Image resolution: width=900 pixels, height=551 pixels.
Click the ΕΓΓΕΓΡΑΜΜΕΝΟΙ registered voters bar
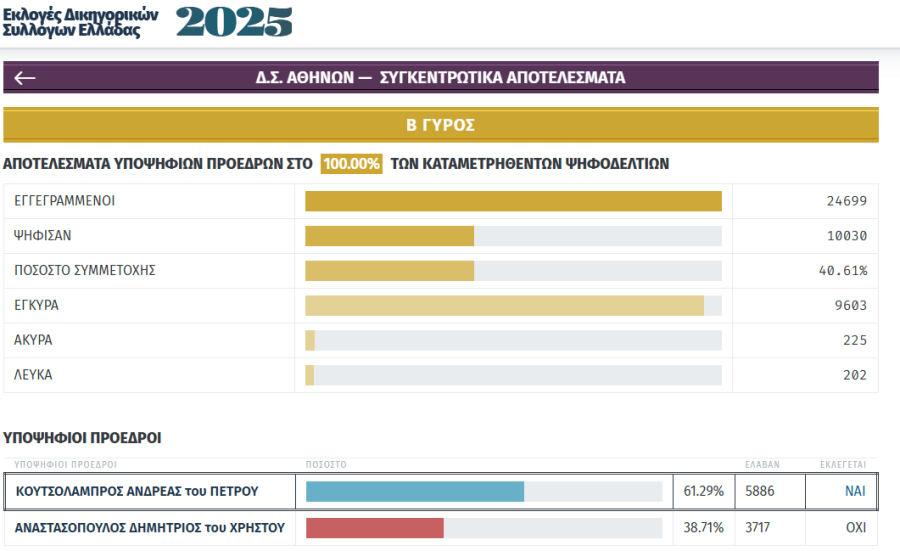[x=513, y=201]
